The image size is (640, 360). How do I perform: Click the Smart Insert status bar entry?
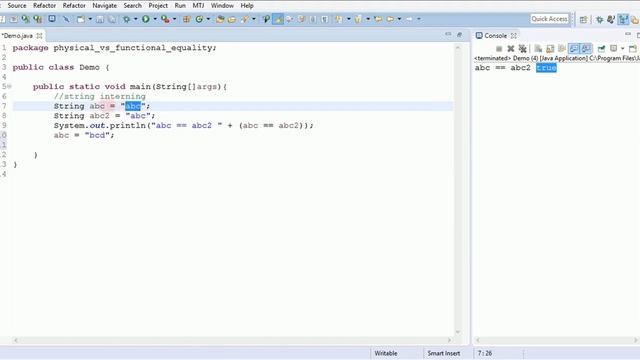pyautogui.click(x=444, y=353)
